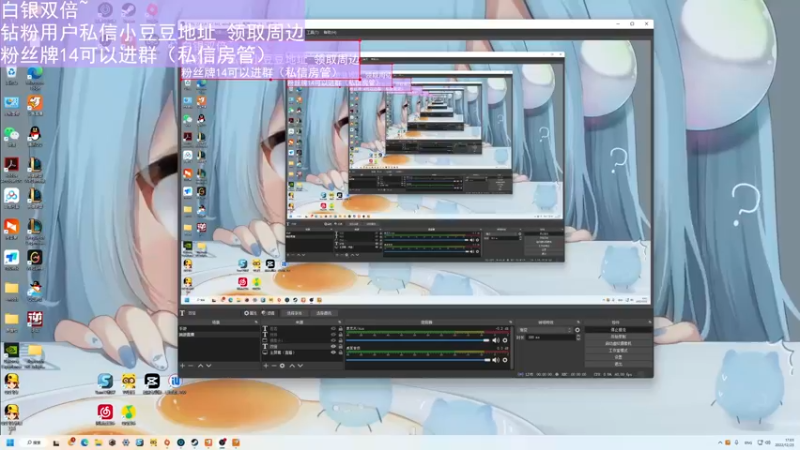Screen dimensions: 800x450
Task: Pop out the Audio Mixer dock header icon
Action: tap(511, 321)
